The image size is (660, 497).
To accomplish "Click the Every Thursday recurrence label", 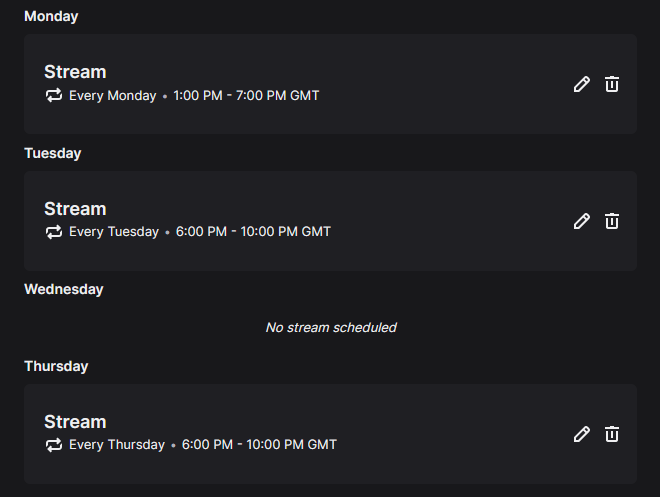I will point(117,445).
